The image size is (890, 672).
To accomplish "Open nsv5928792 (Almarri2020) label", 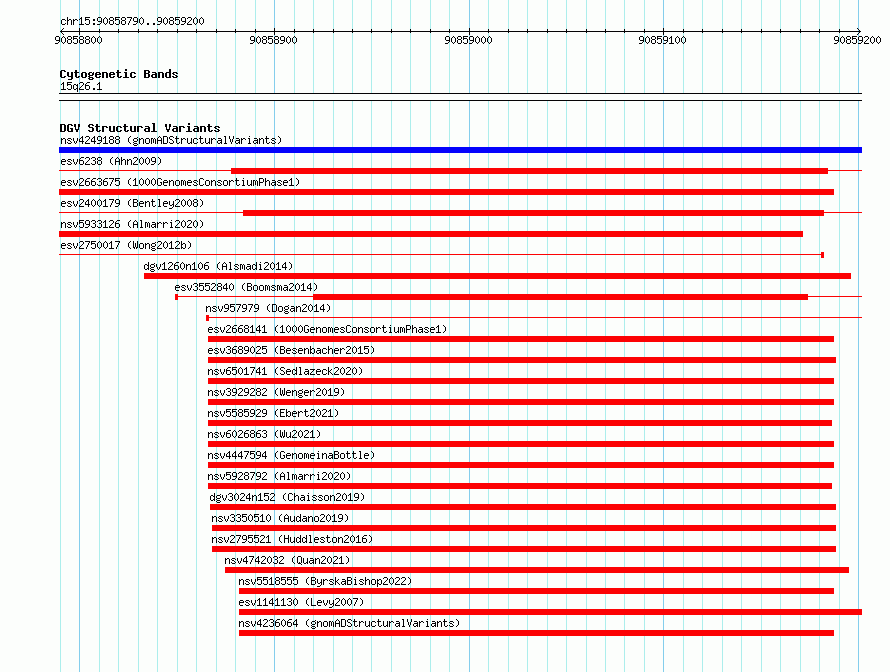I will [279, 476].
